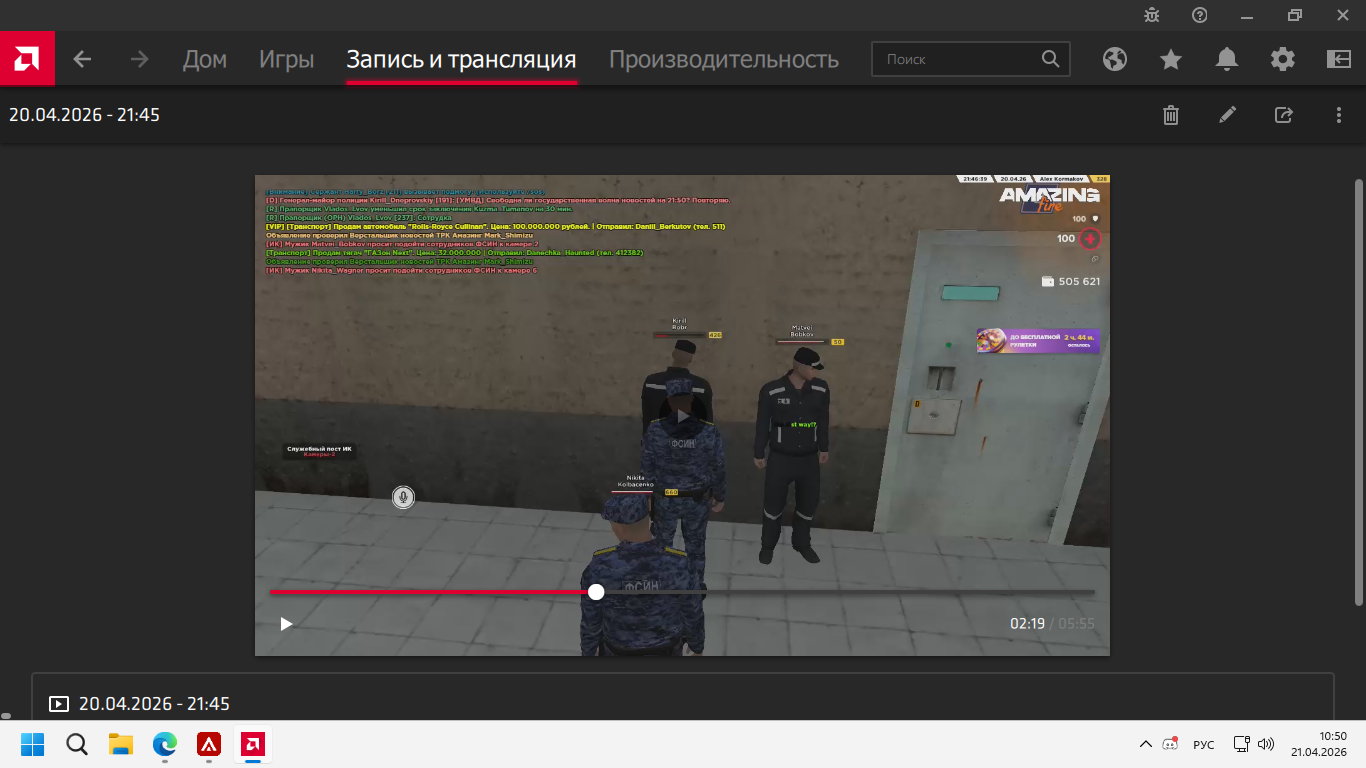Viewport: 1366px width, 768px height.
Task: Open the bug report icon
Action: pos(1152,15)
